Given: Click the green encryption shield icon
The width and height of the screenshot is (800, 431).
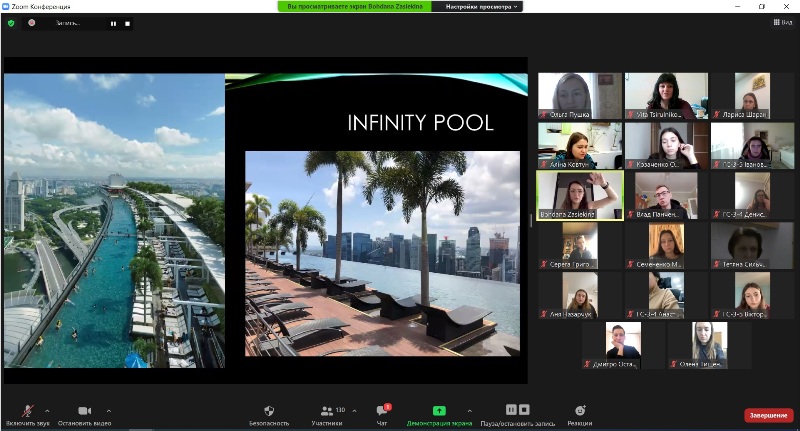Looking at the screenshot, I should pos(11,23).
